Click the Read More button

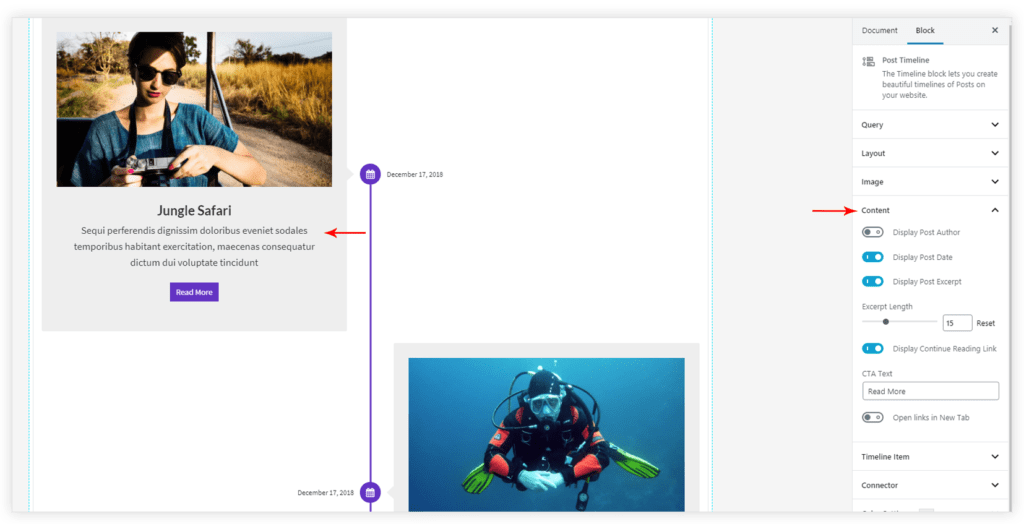point(194,292)
